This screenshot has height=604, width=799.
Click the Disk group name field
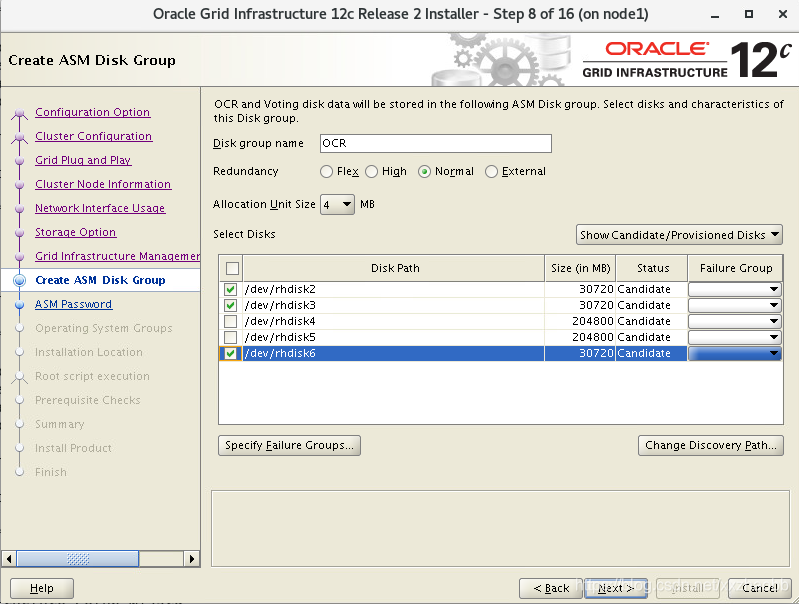coord(436,143)
